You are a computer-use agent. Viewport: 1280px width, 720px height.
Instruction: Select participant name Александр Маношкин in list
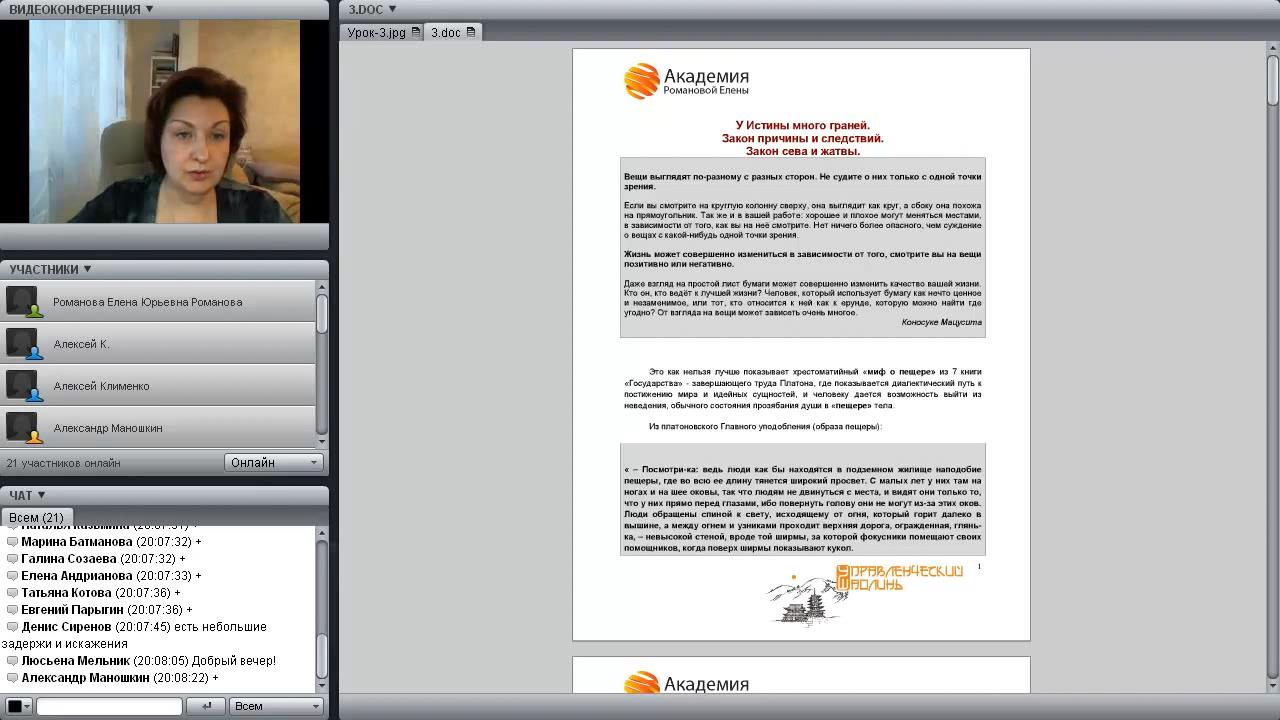[x=108, y=428]
